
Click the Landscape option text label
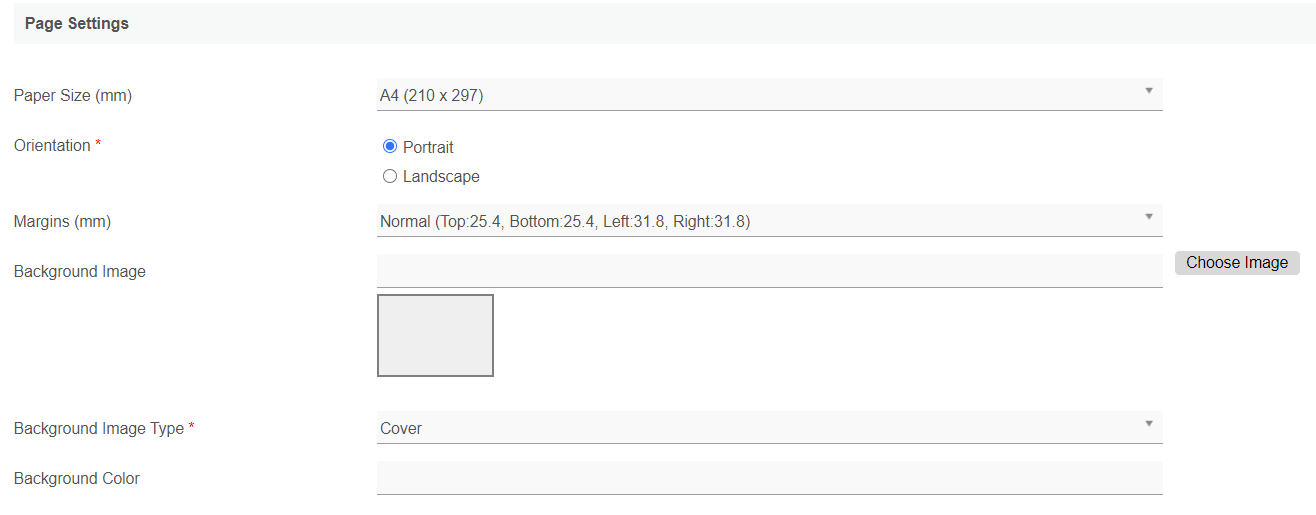(441, 177)
